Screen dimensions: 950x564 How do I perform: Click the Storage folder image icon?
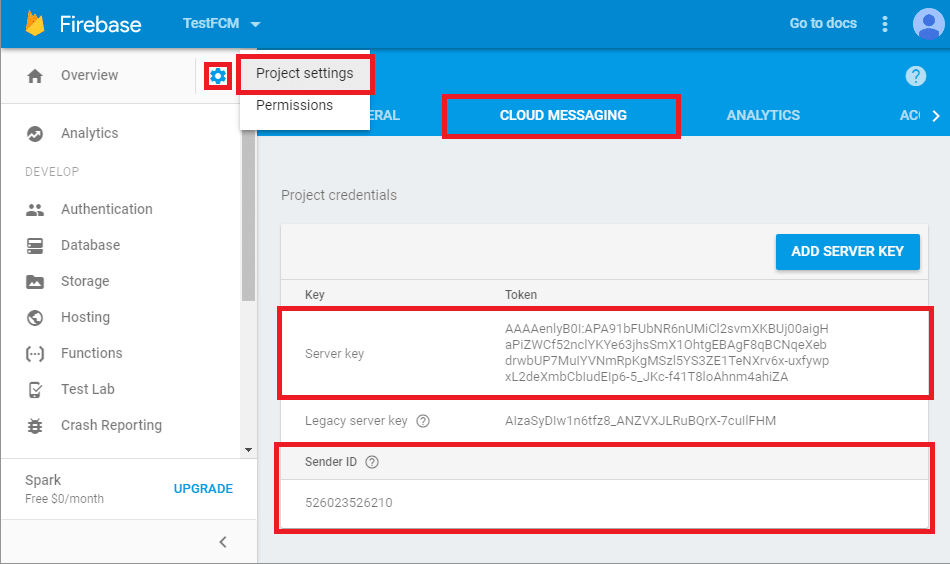(x=35, y=282)
